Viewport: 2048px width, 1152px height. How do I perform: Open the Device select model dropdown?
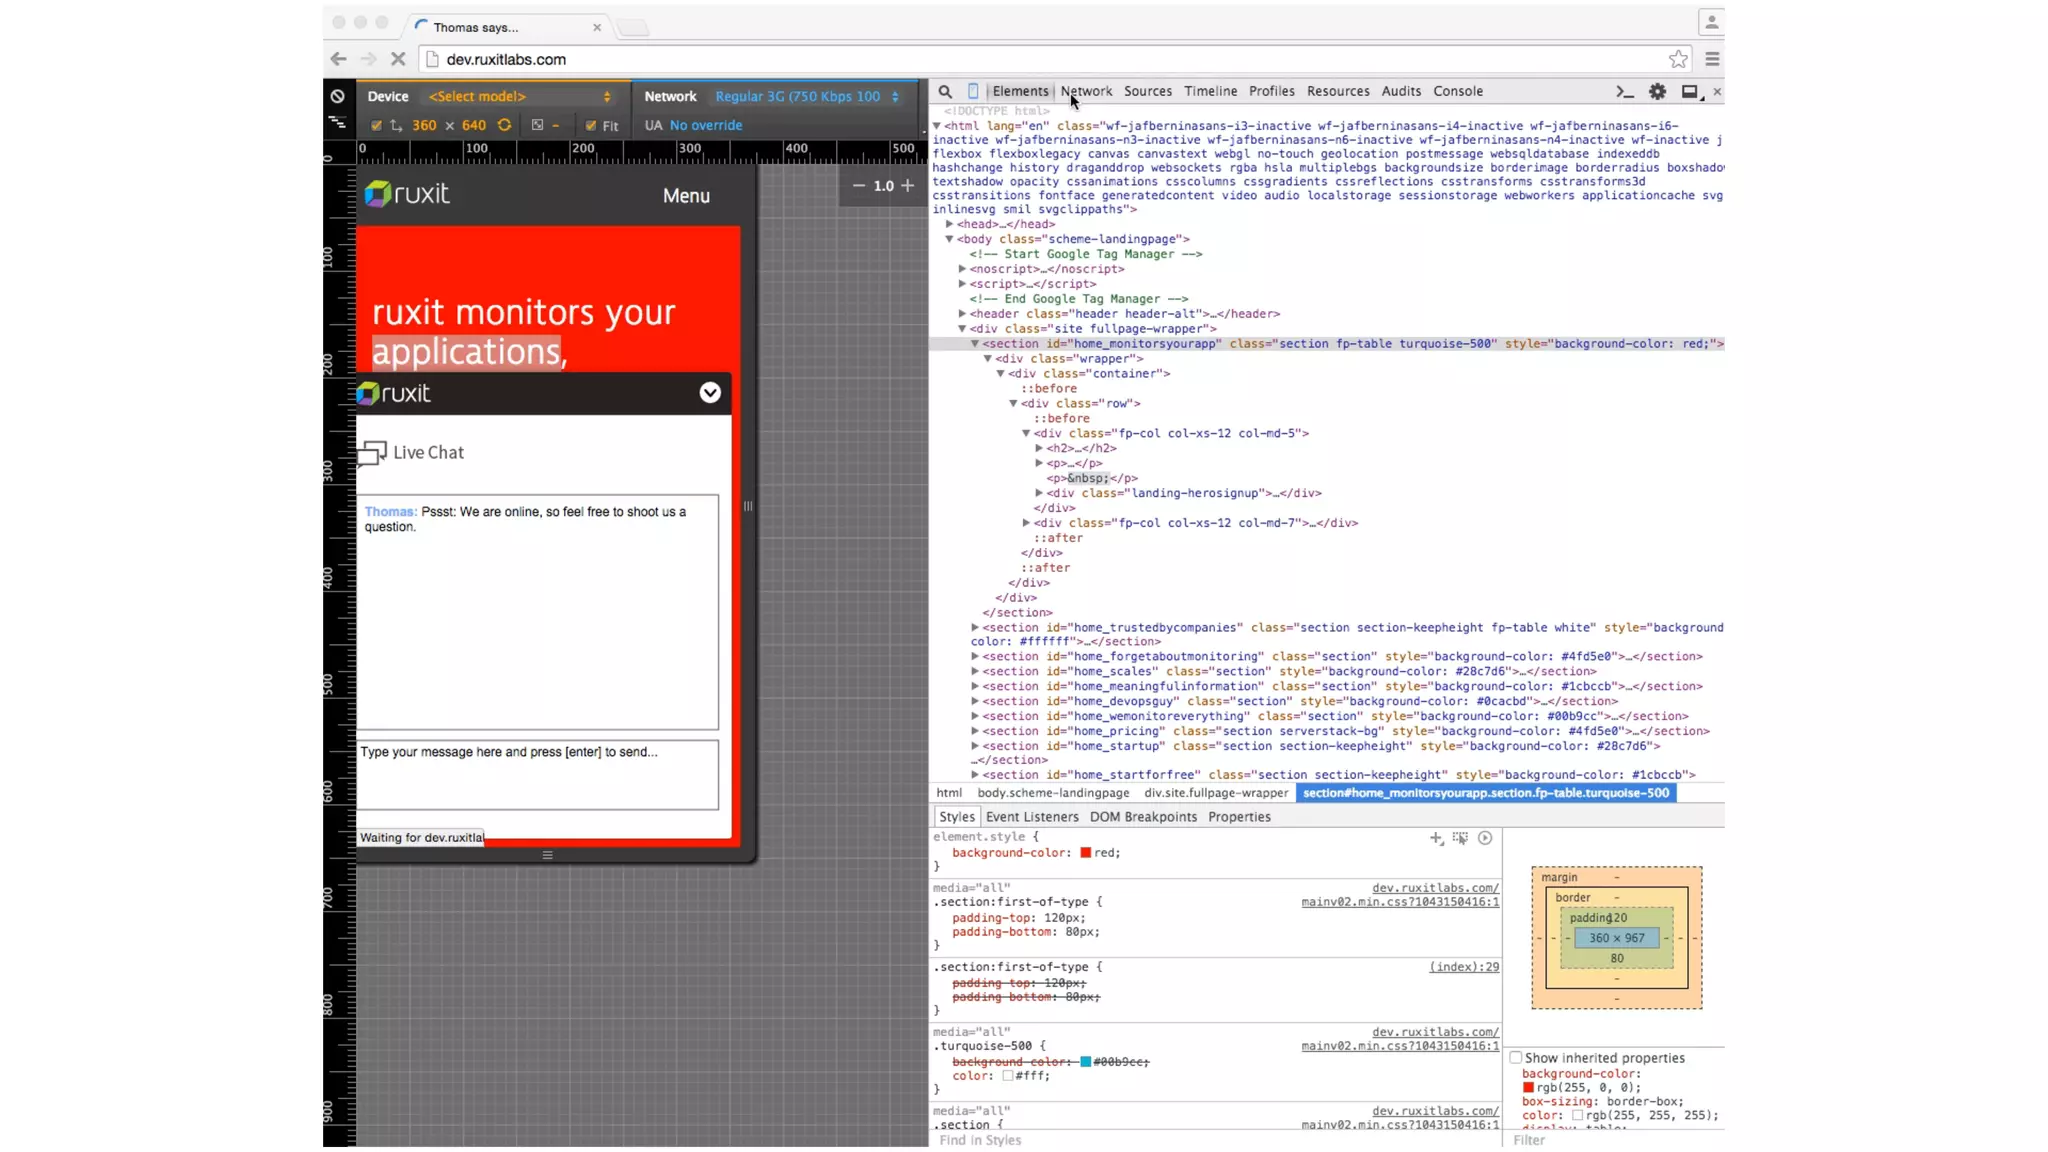pos(518,96)
